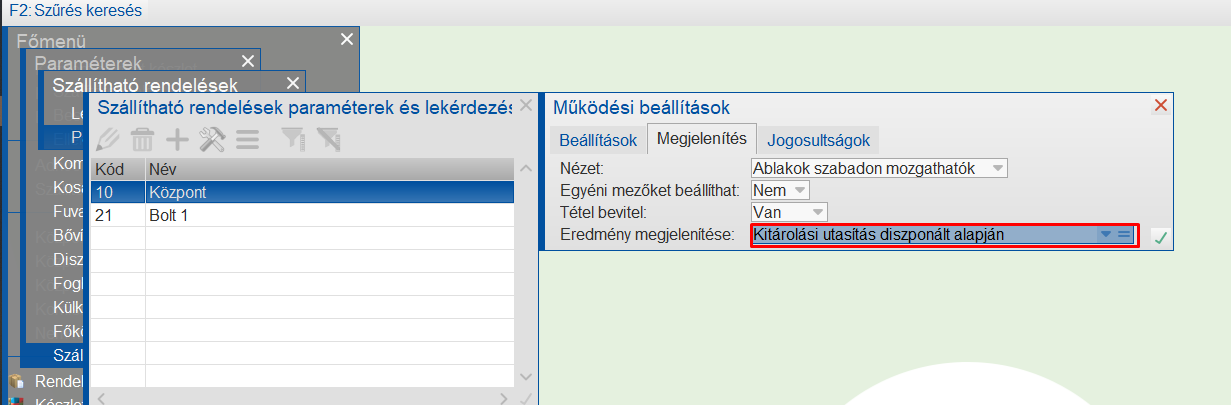
Task: Click the trash delete icon
Action: [143, 139]
